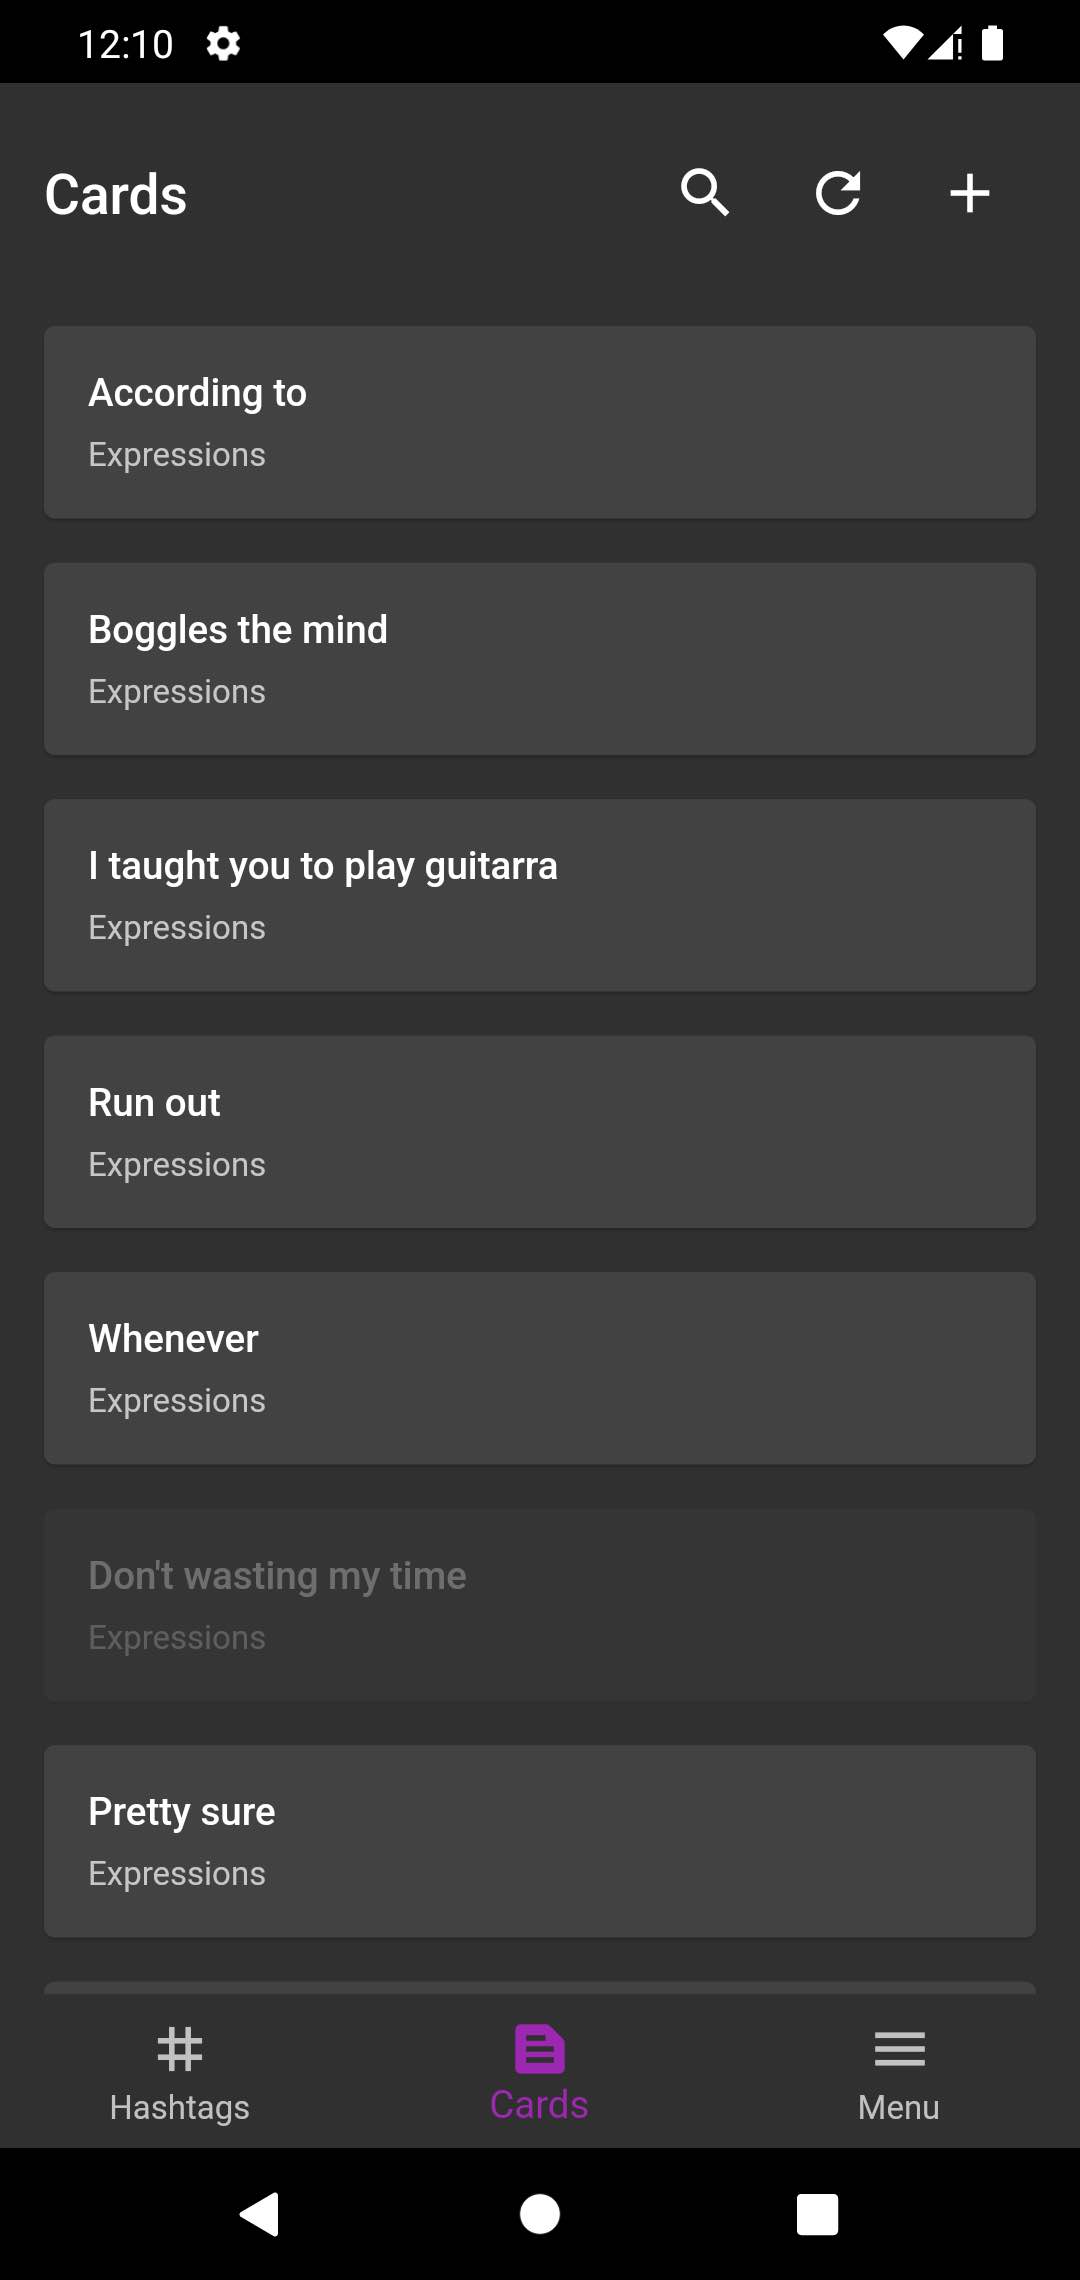Open the dimmed "Don't wasting my time" card

coord(540,1605)
